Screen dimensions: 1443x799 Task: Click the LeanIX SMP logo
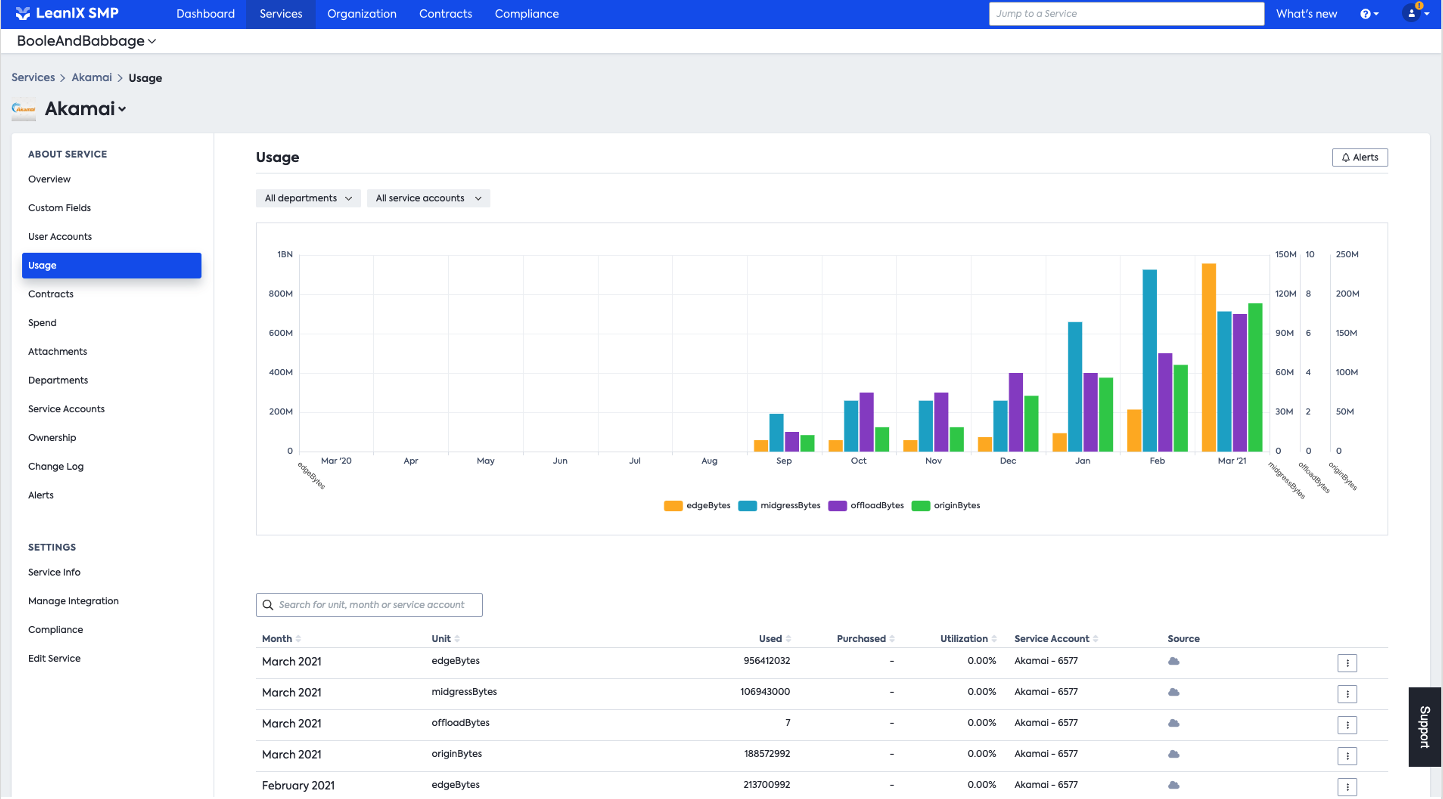click(67, 14)
